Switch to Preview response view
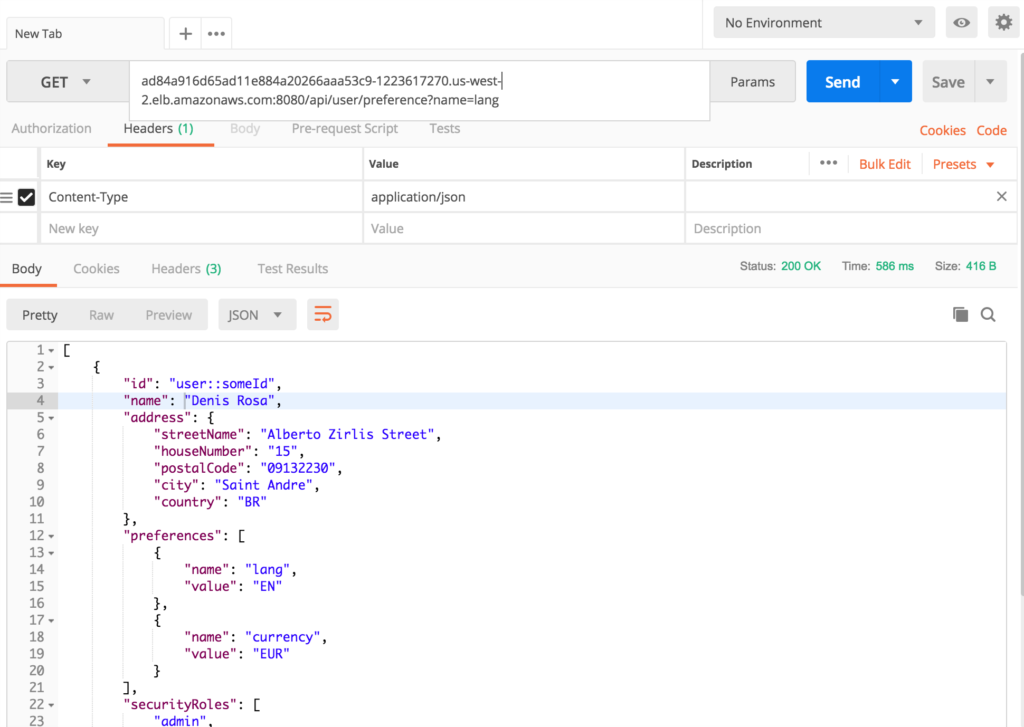The width and height of the screenshot is (1024, 727). pos(168,315)
